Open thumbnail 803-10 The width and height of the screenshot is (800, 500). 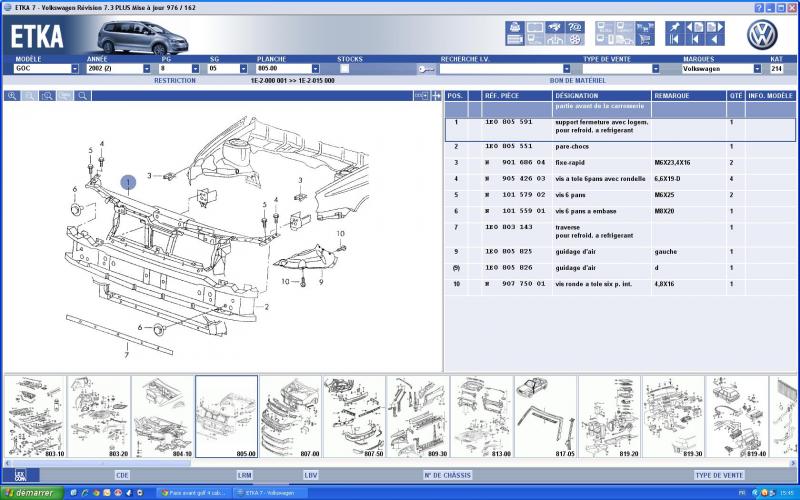tap(35, 416)
